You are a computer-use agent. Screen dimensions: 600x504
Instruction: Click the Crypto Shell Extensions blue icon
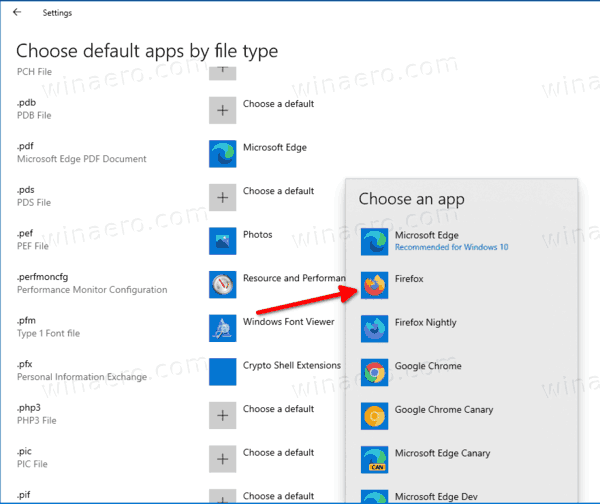click(222, 372)
